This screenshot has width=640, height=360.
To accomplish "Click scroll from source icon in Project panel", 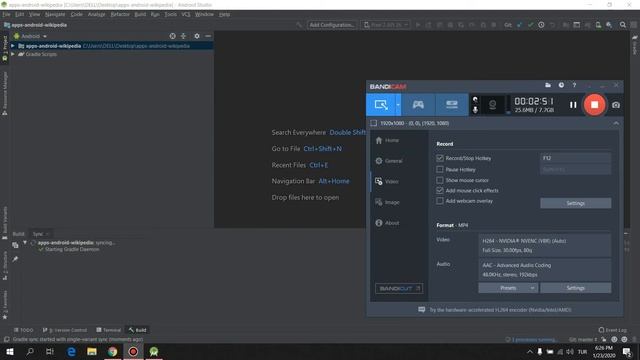I will (x=173, y=36).
